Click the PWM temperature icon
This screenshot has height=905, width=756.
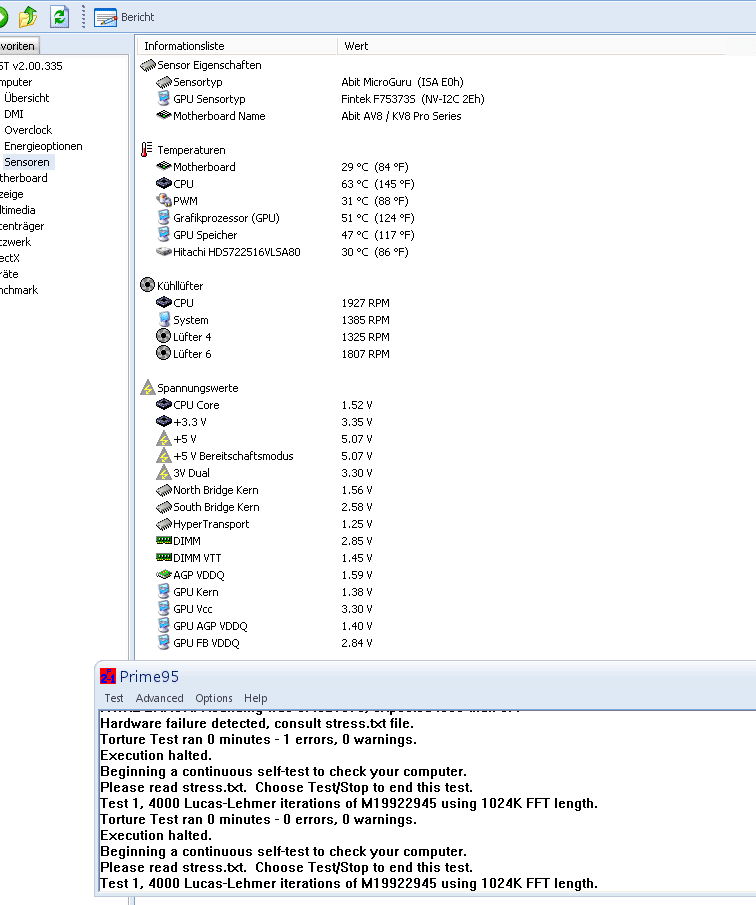(164, 200)
